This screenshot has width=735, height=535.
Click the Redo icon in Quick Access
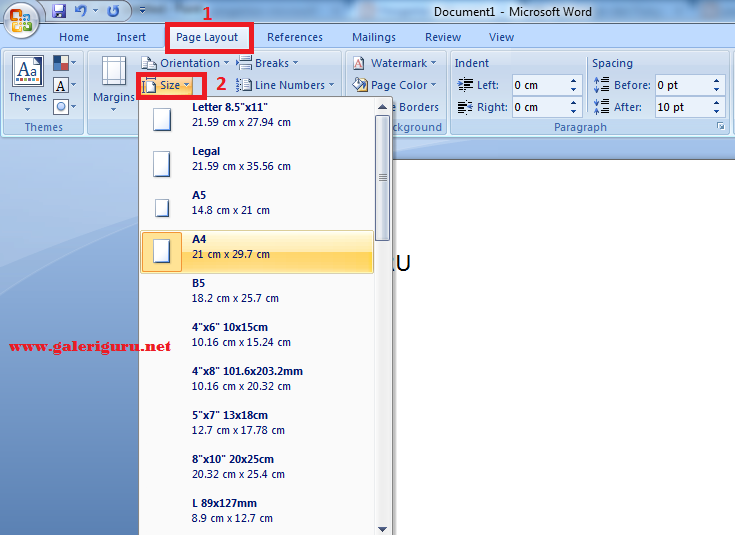click(x=113, y=11)
